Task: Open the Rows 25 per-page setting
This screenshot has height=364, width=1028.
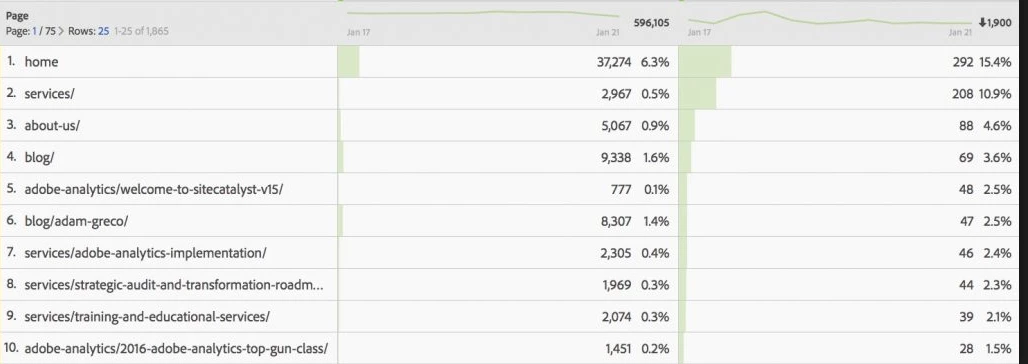Action: pos(104,31)
